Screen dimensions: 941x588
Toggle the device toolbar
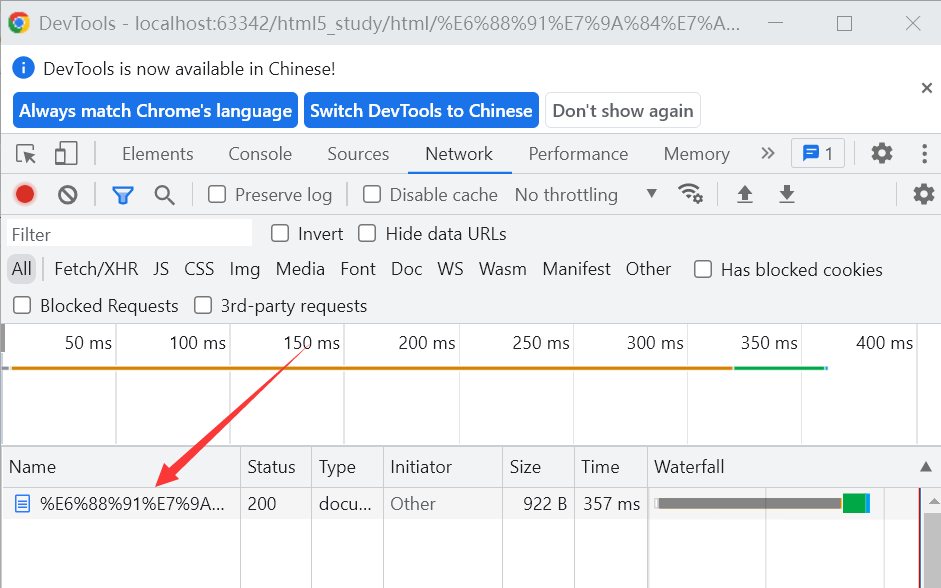65,153
